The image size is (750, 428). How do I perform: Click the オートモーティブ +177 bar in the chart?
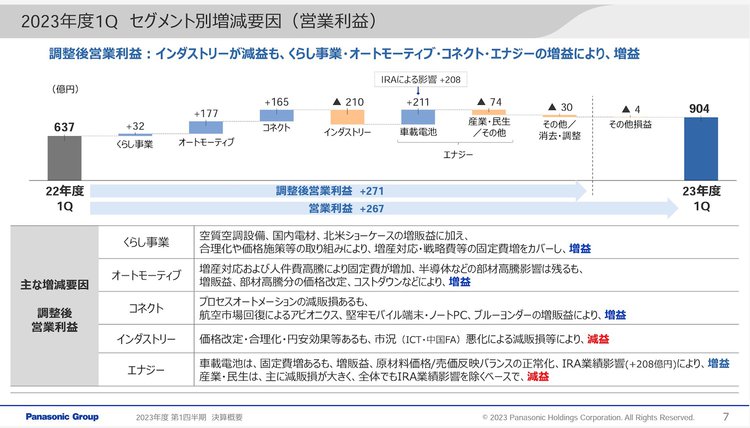[205, 127]
